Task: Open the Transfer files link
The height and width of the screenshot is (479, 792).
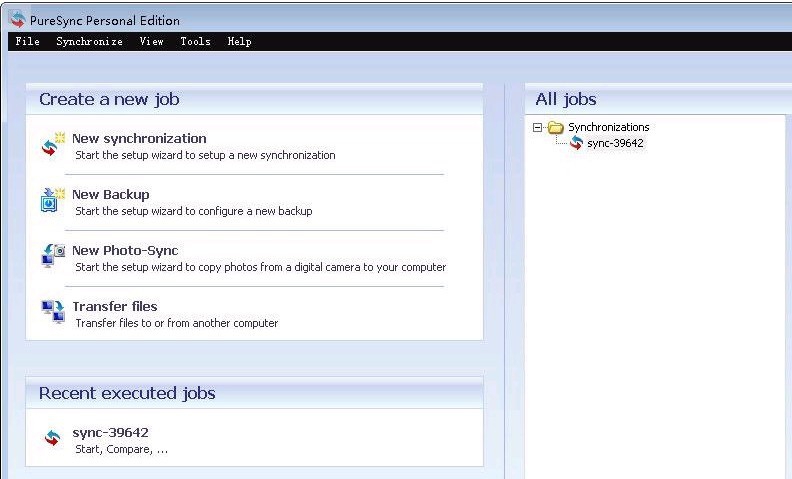Action: (x=115, y=307)
